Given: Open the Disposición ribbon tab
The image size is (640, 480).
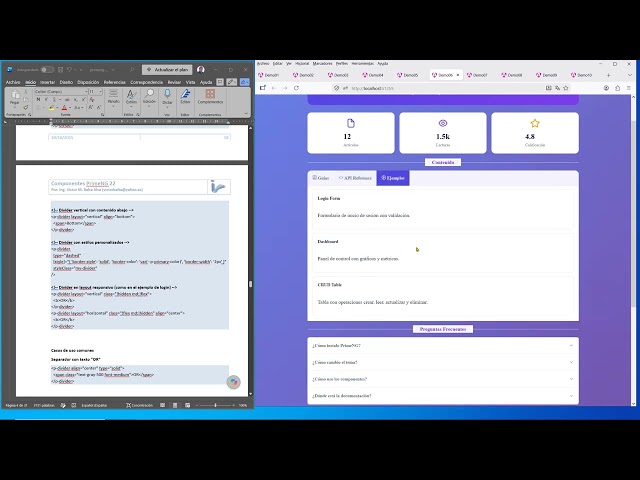Looking at the screenshot, I should coord(88,82).
